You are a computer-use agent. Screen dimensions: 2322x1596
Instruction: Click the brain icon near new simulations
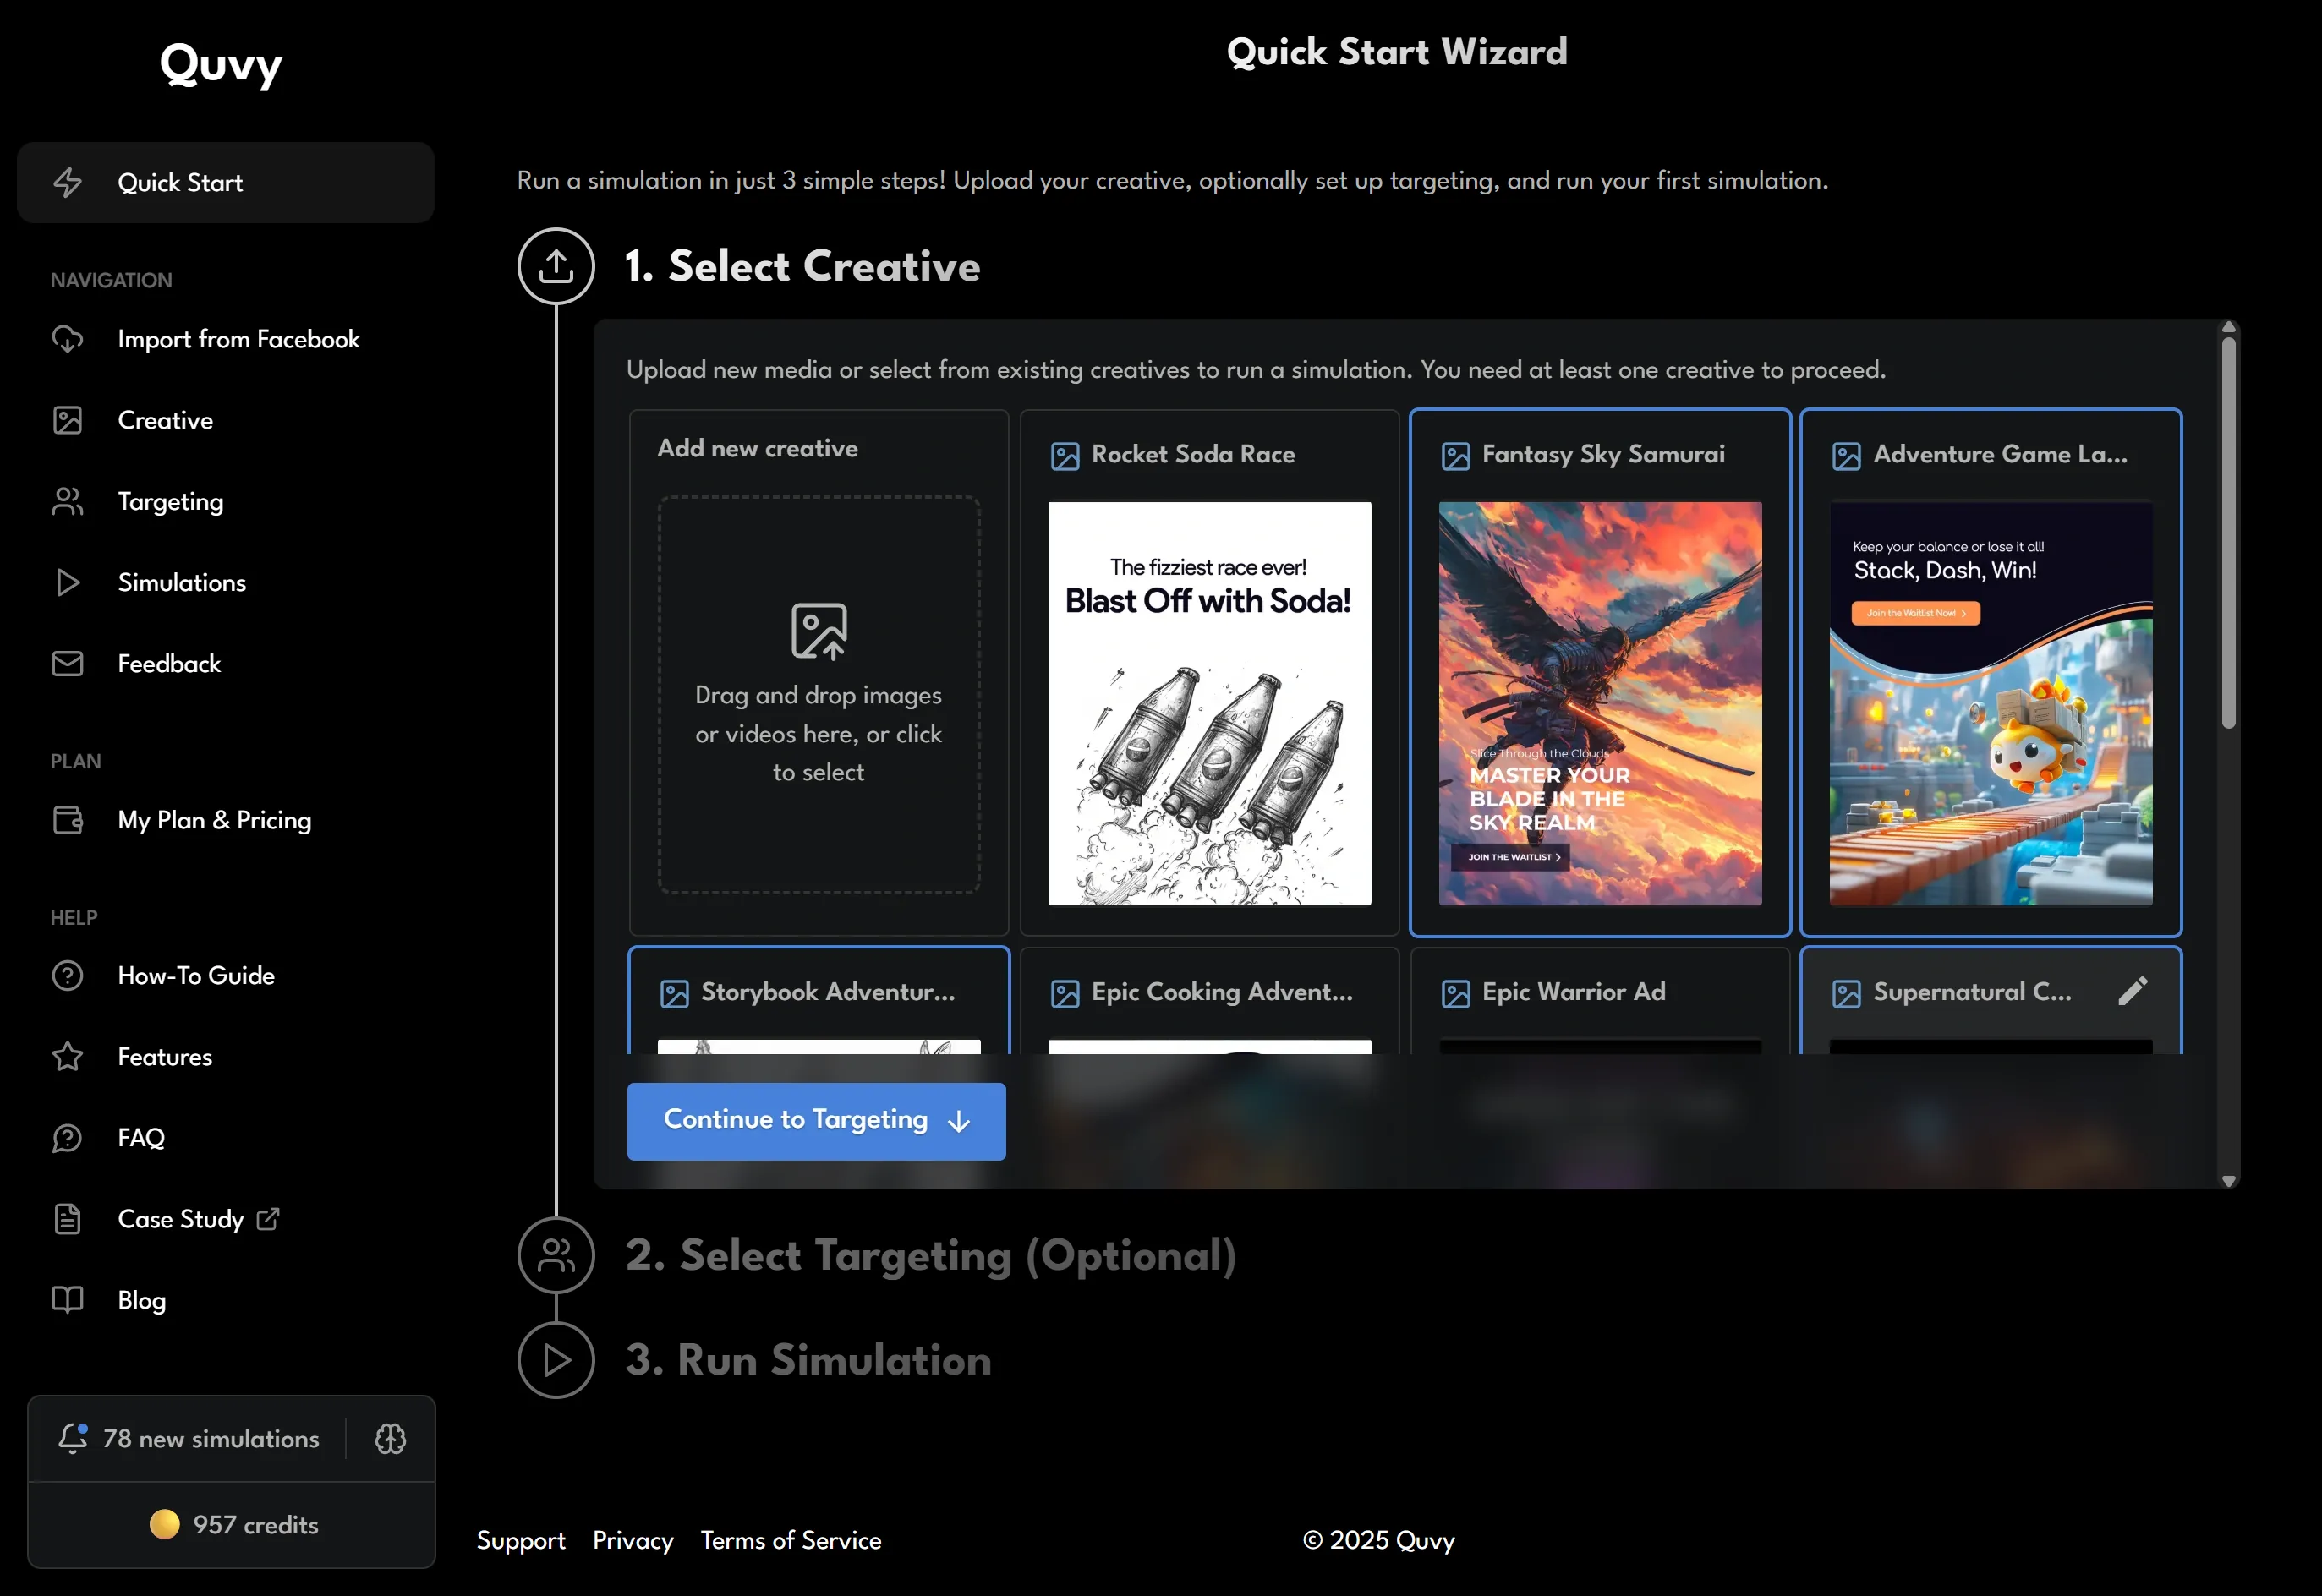pos(389,1439)
